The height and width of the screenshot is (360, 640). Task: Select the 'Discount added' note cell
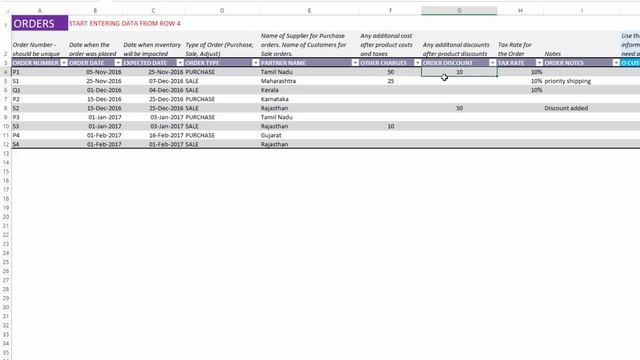[x=582, y=108]
